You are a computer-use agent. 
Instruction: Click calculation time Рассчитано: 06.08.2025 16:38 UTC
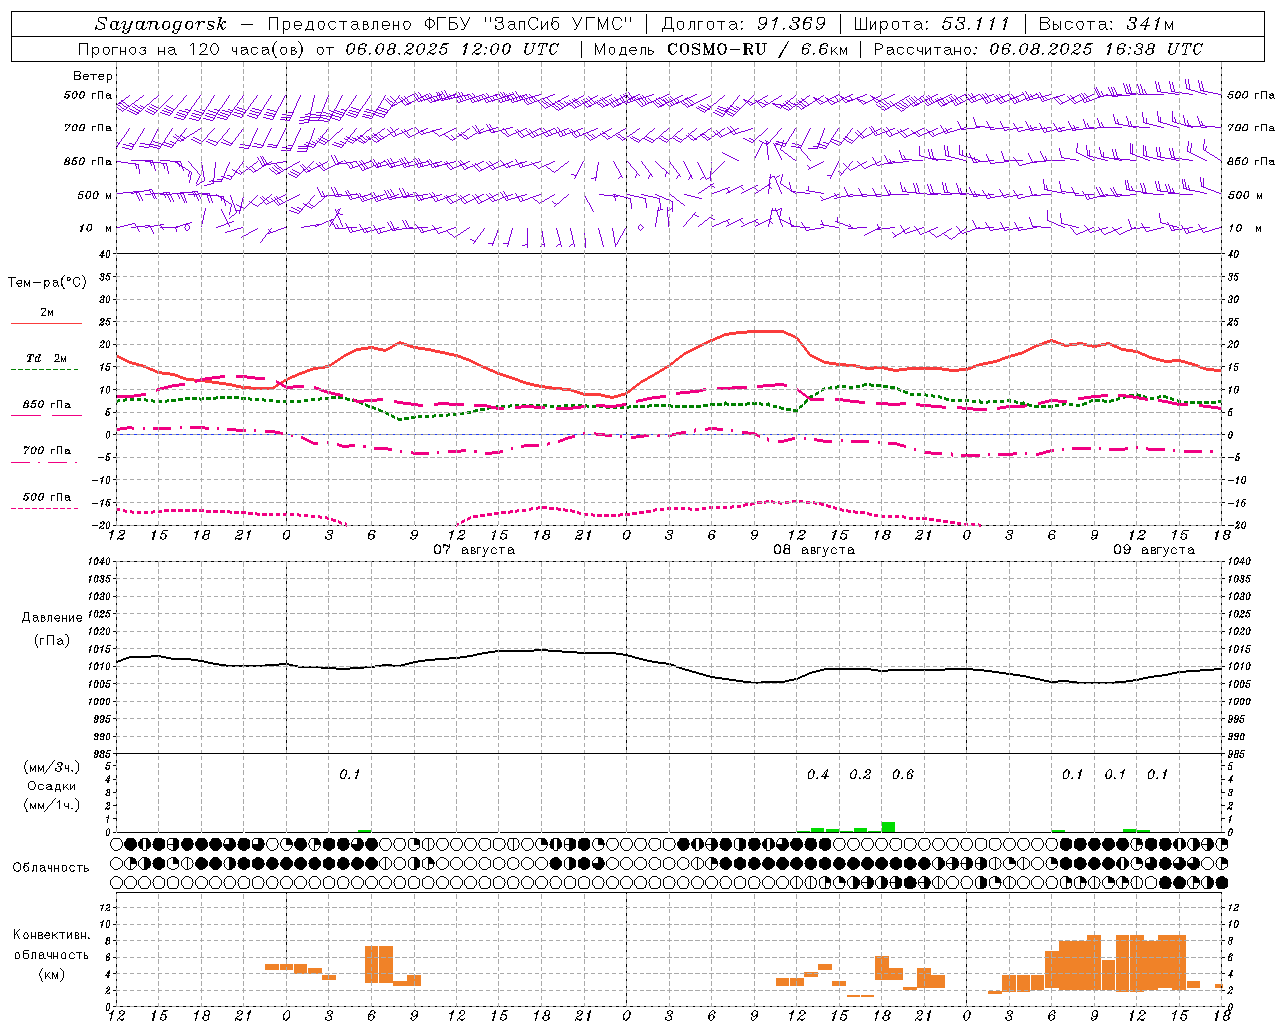pos(1038,49)
